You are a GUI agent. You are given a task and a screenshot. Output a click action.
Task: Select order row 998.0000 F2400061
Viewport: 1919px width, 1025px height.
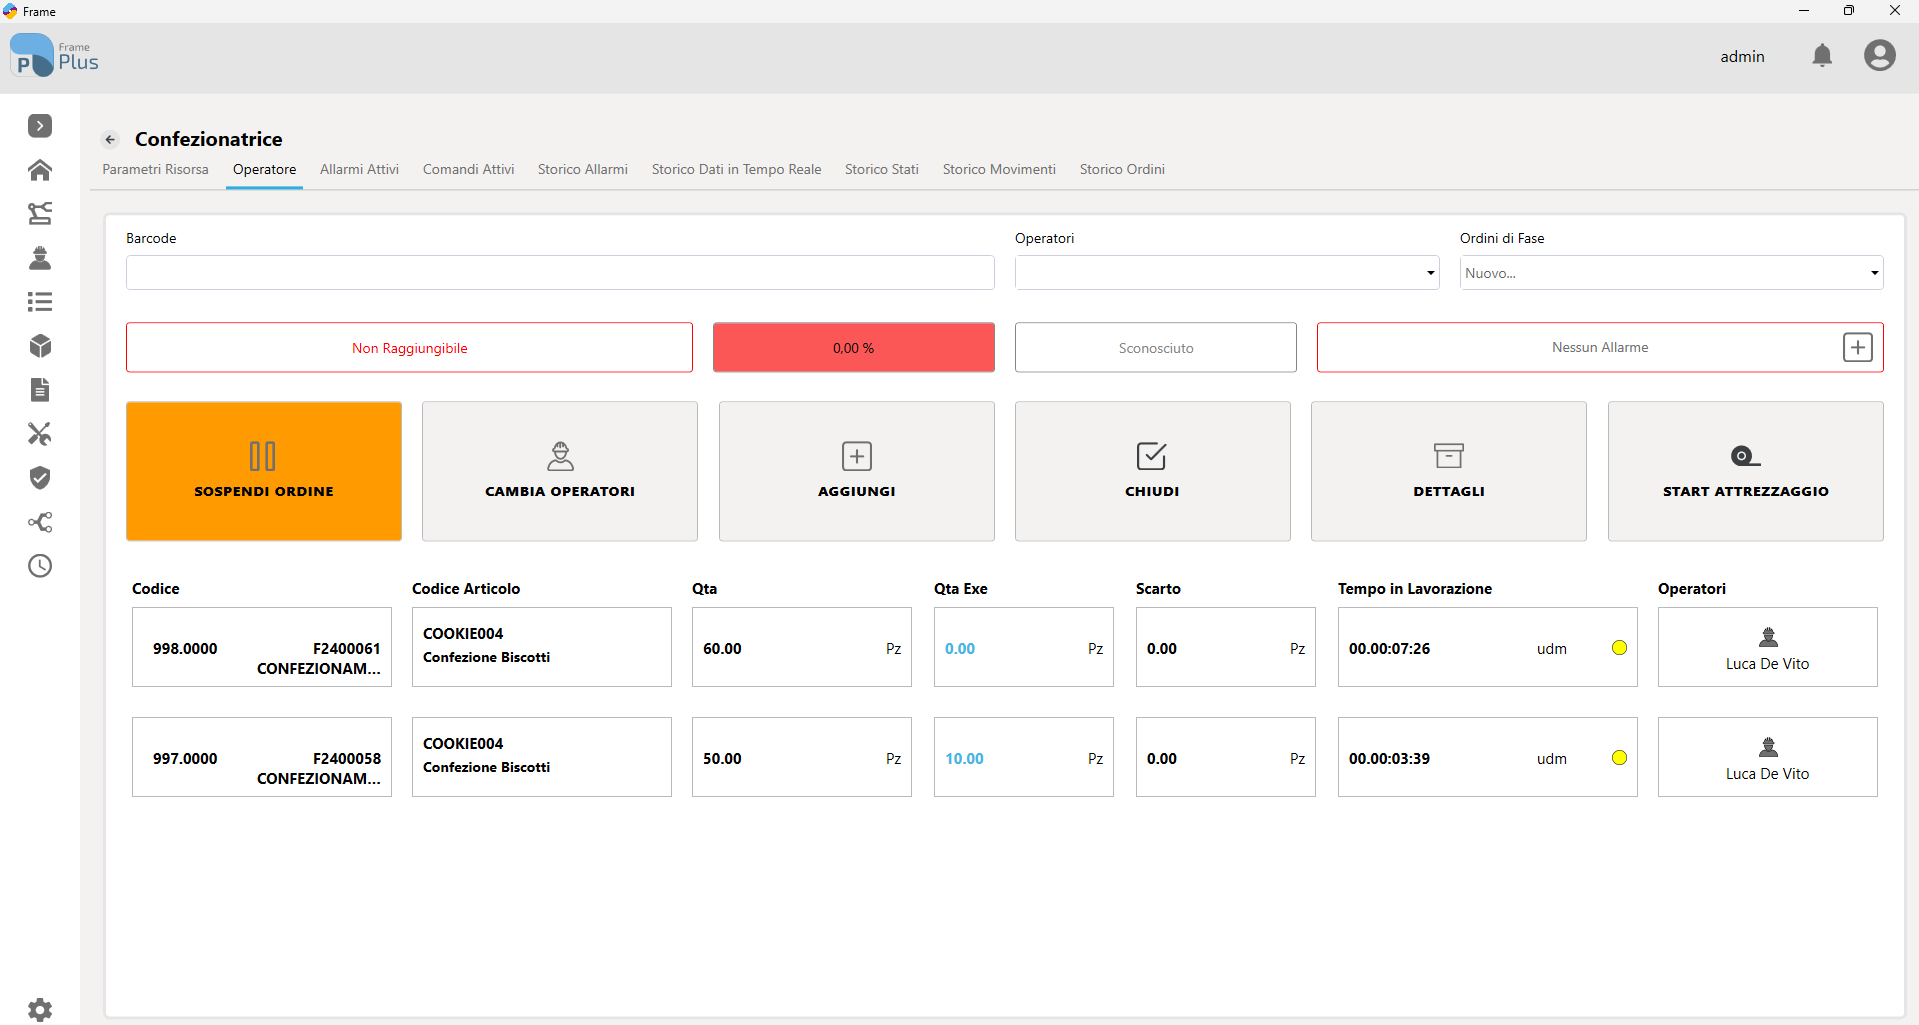click(262, 647)
